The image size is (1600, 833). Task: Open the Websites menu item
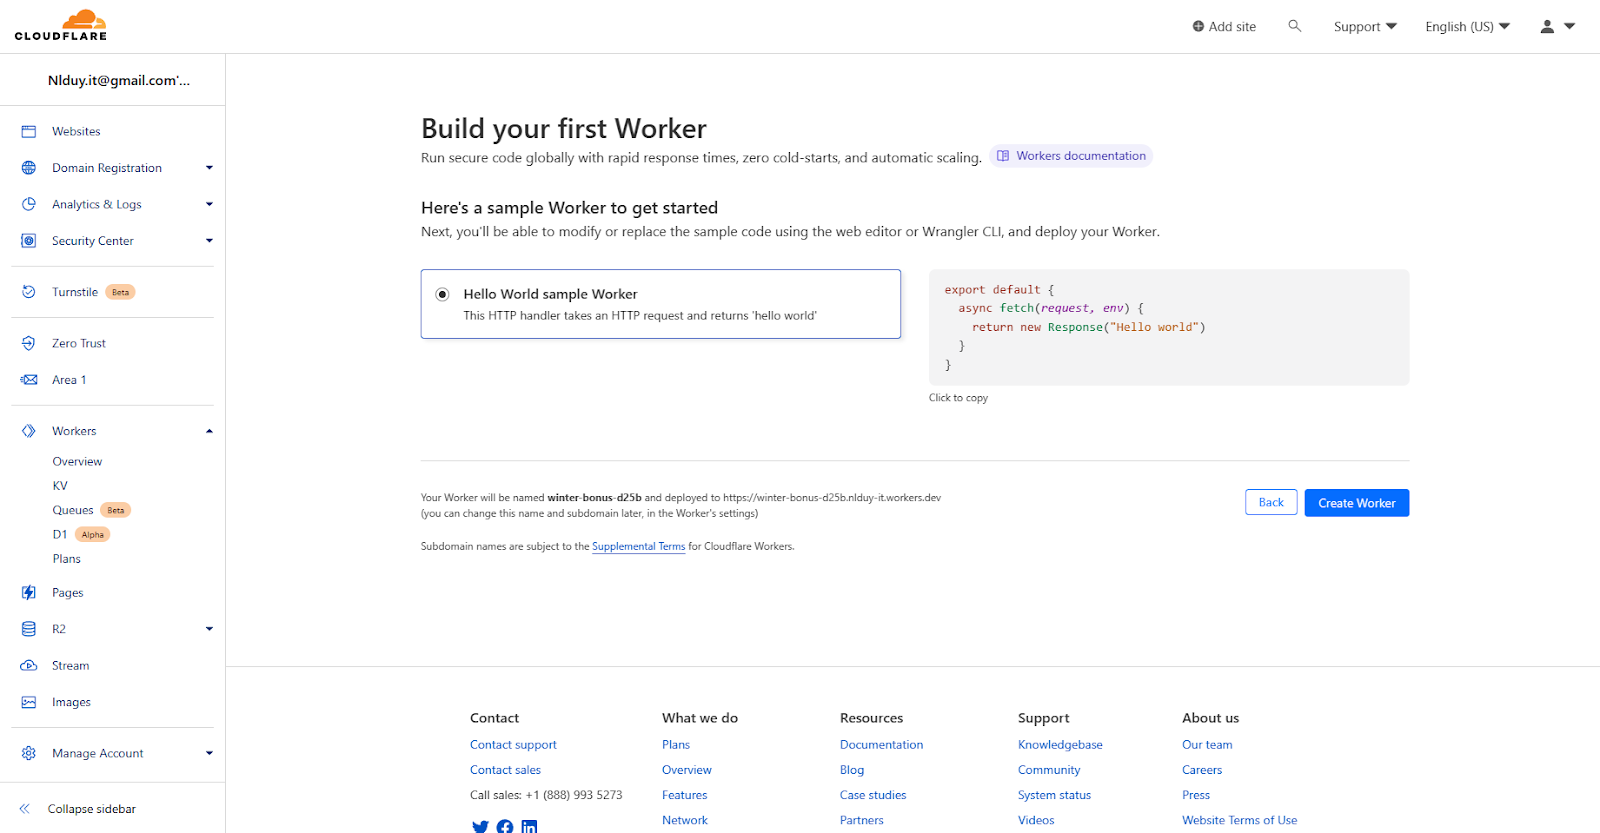(x=76, y=132)
